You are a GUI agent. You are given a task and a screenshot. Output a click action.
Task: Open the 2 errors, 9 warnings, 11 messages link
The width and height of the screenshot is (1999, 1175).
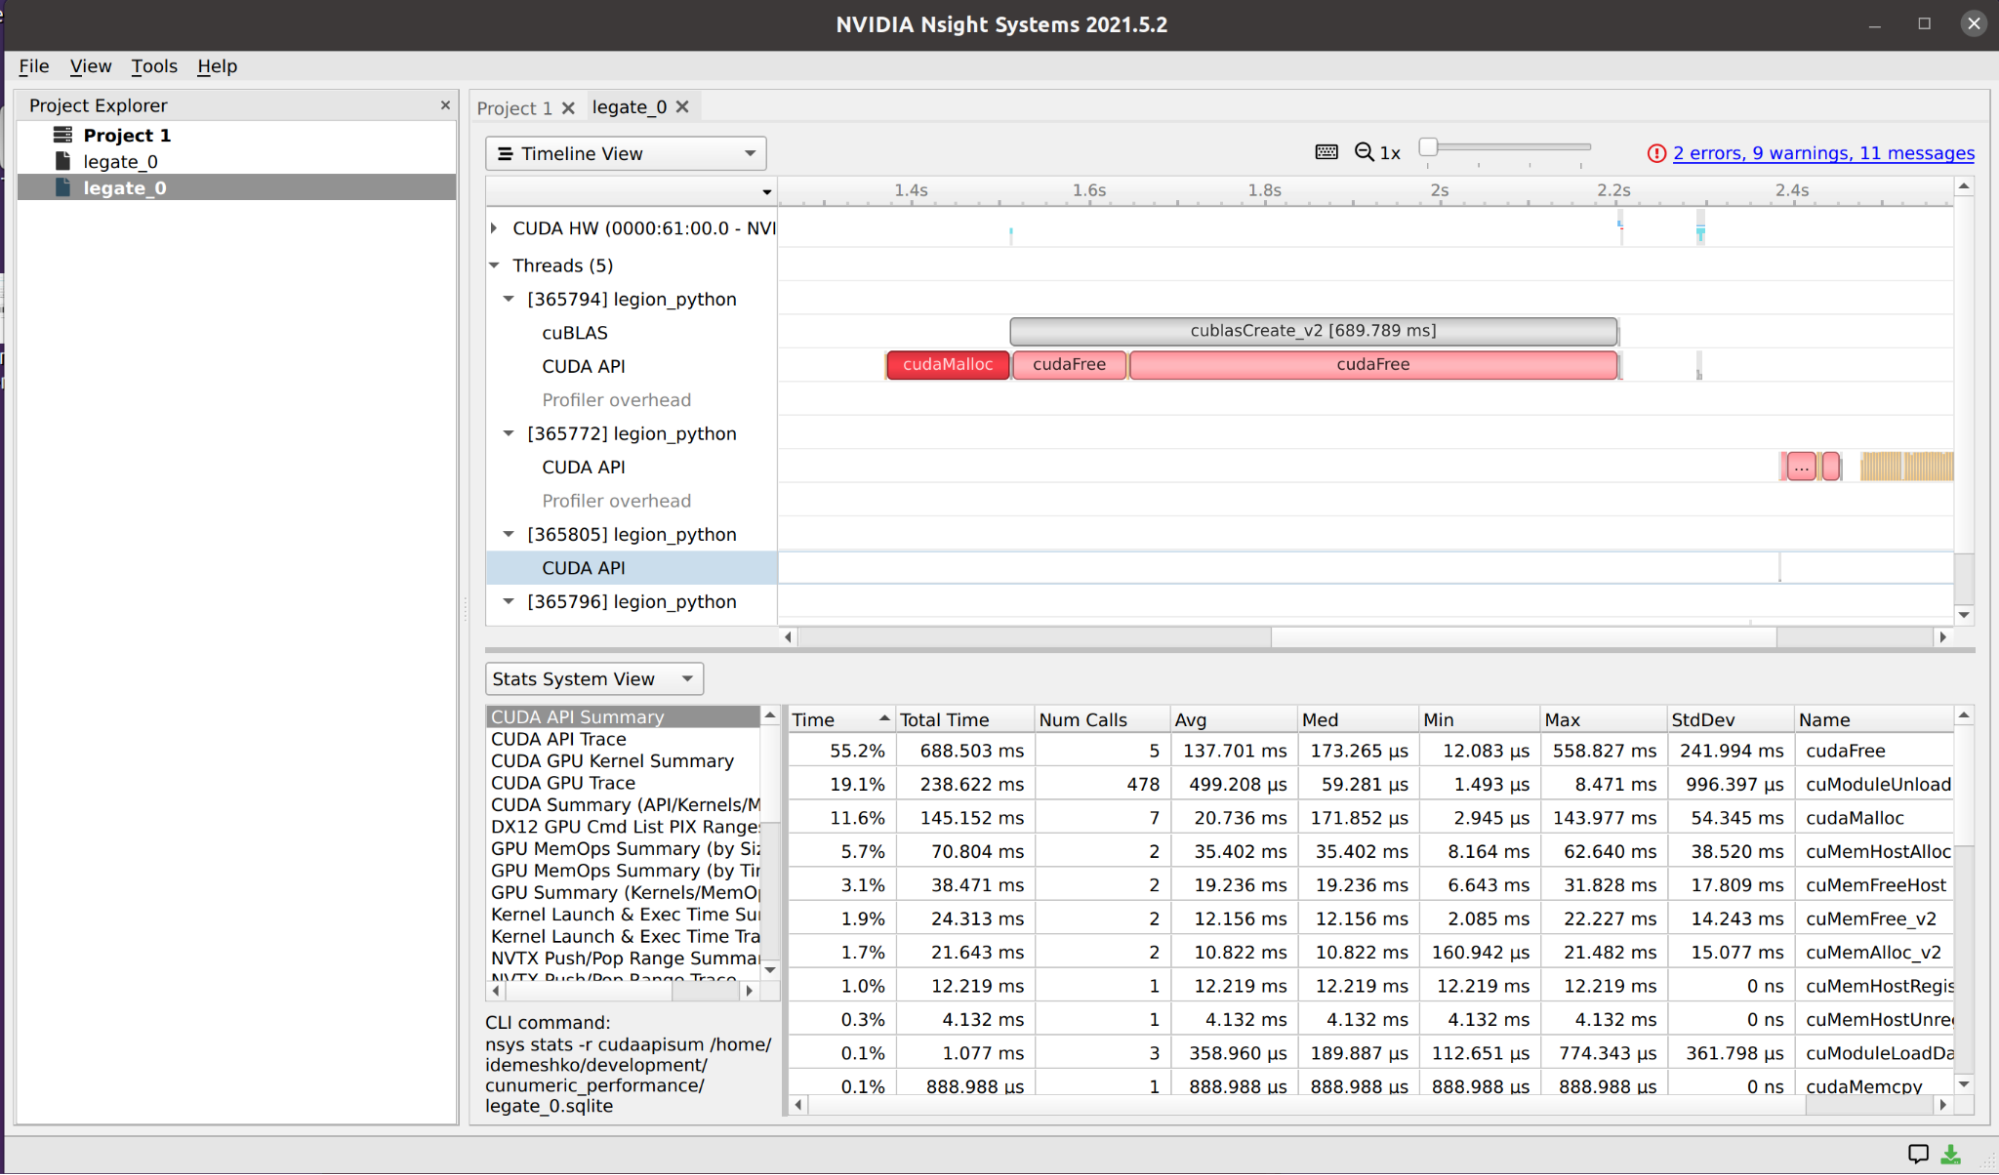pyautogui.click(x=1823, y=153)
